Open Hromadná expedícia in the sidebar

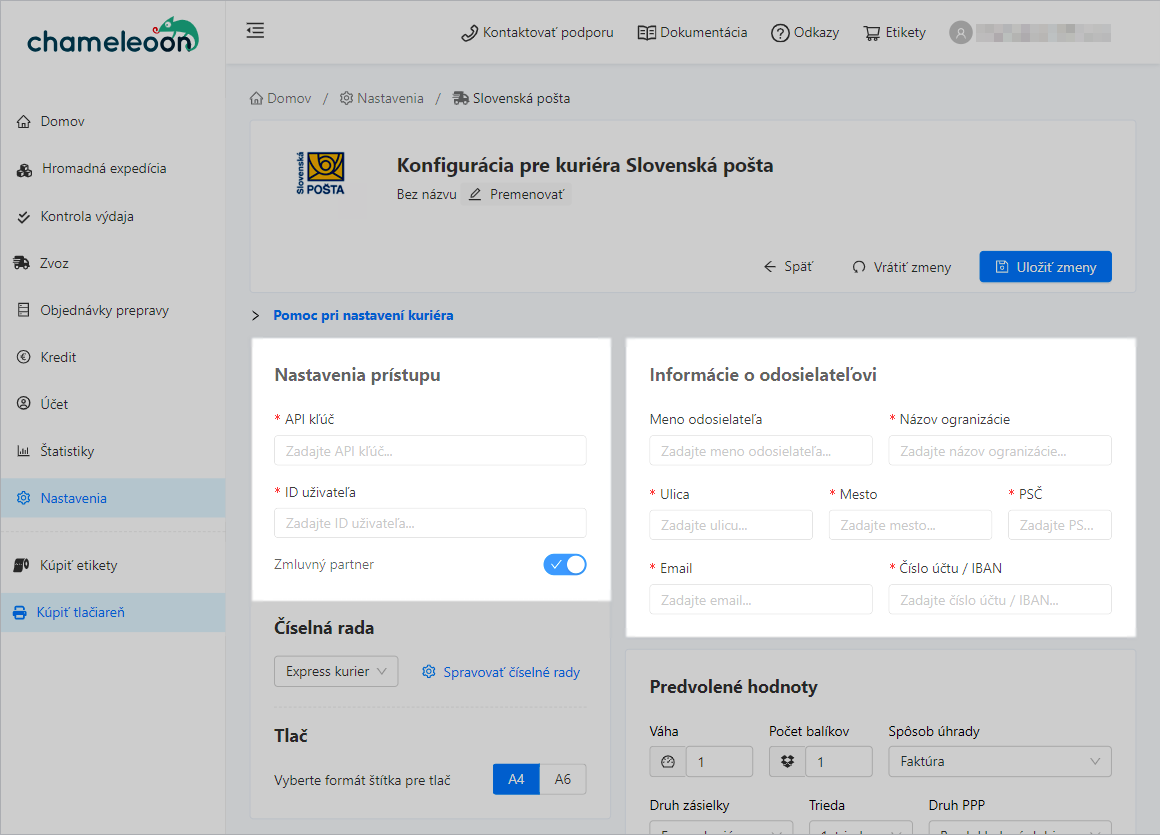pos(103,169)
